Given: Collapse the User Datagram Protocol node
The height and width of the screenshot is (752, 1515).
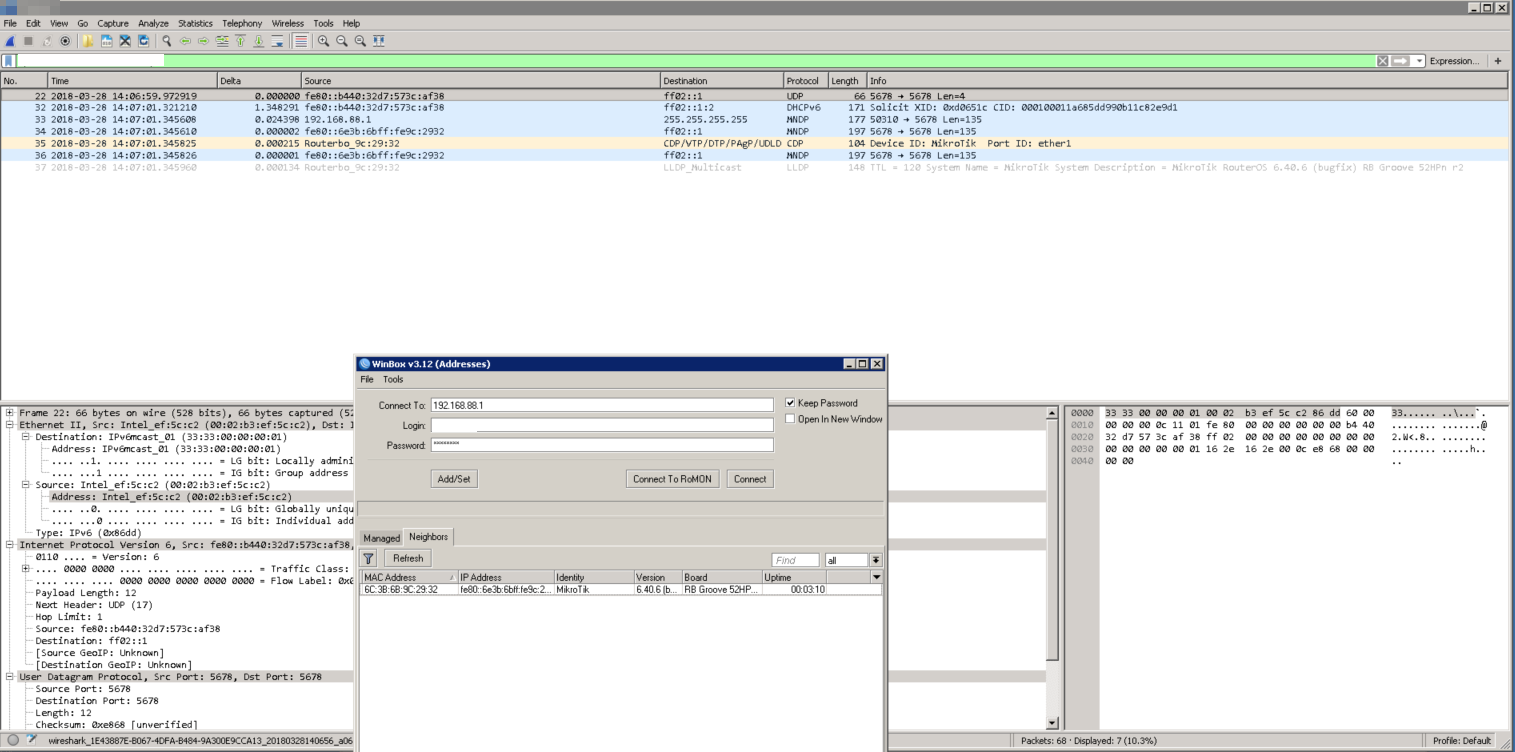Looking at the screenshot, I should pos(10,677).
